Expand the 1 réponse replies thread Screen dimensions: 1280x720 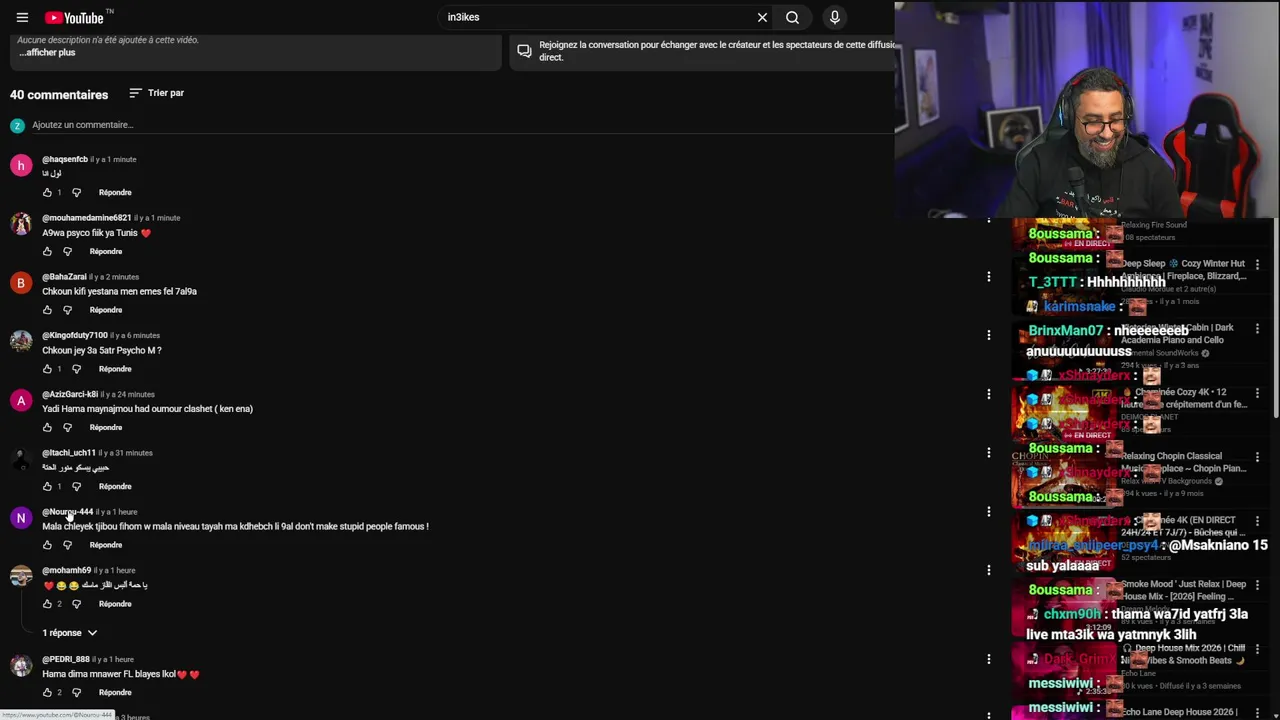pos(69,633)
